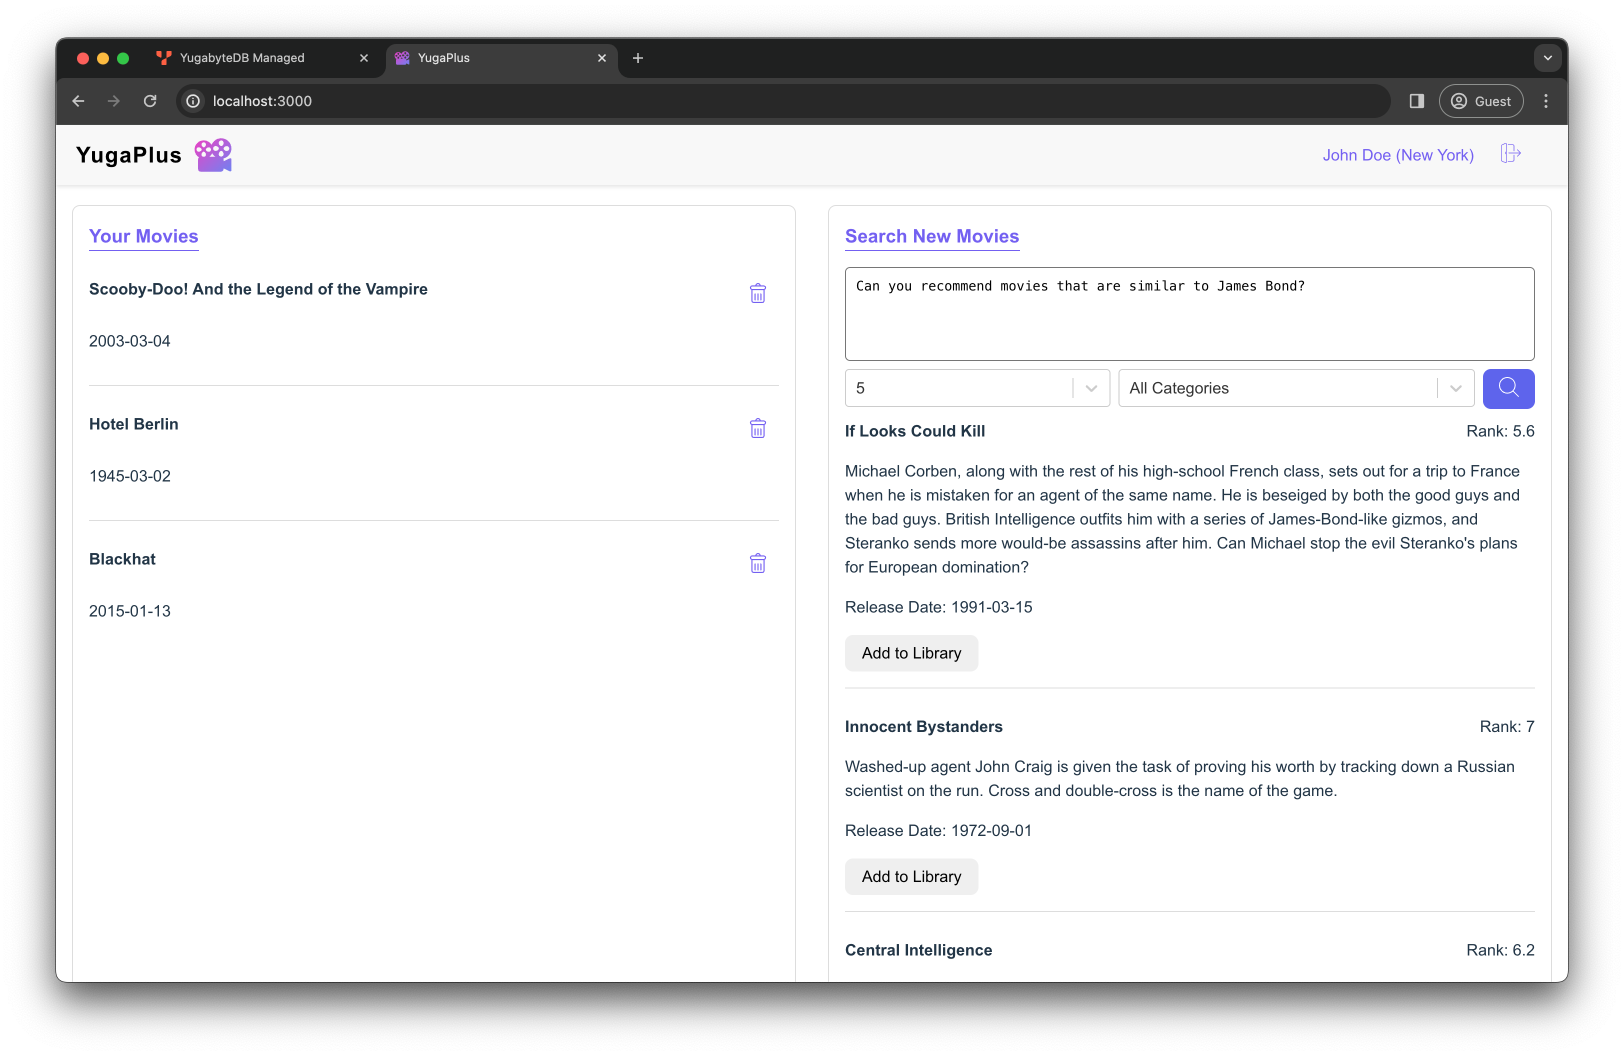Sign out using the logout icon
The image size is (1624, 1056).
(x=1511, y=153)
